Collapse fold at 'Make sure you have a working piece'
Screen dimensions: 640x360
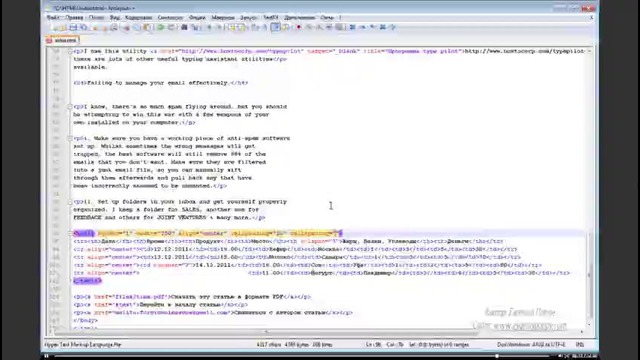click(70, 138)
